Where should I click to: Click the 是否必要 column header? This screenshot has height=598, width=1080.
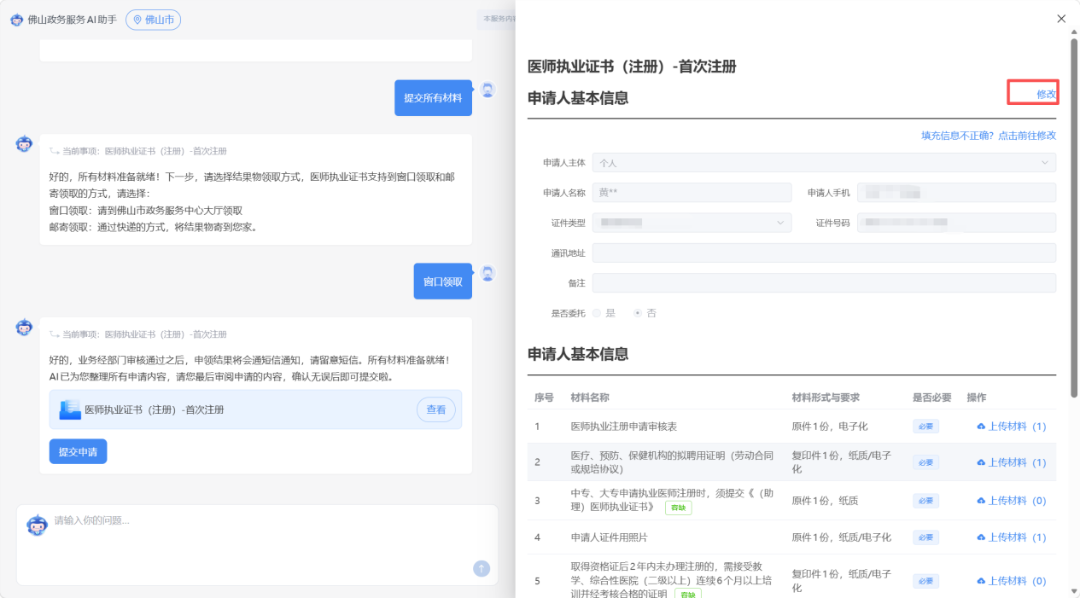point(932,398)
